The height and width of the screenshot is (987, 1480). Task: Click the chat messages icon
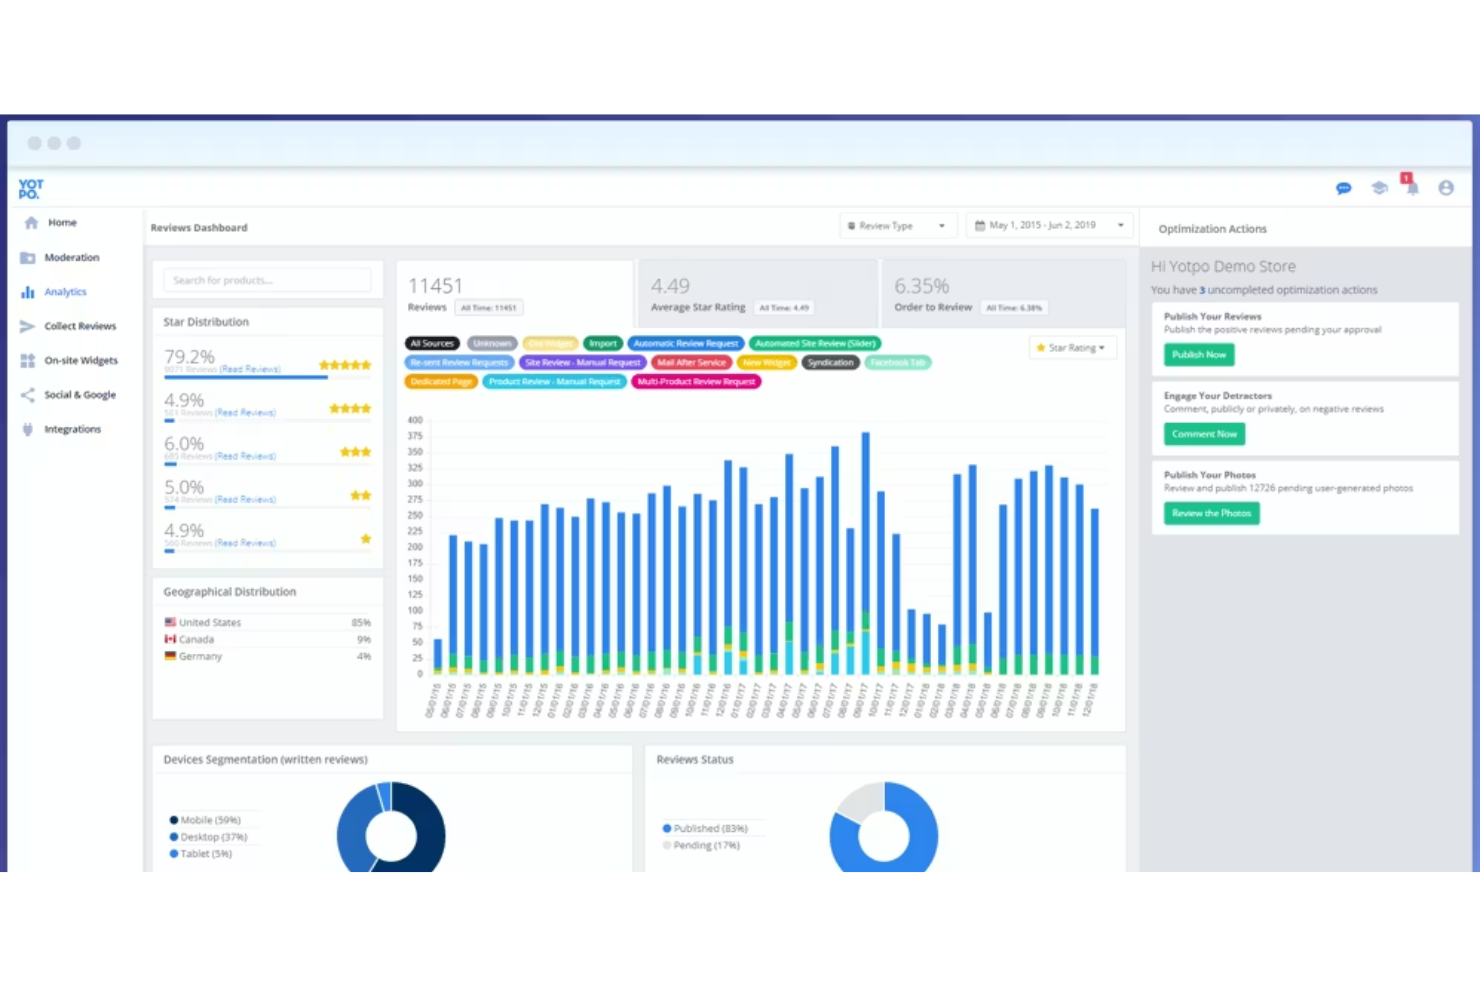click(1344, 188)
